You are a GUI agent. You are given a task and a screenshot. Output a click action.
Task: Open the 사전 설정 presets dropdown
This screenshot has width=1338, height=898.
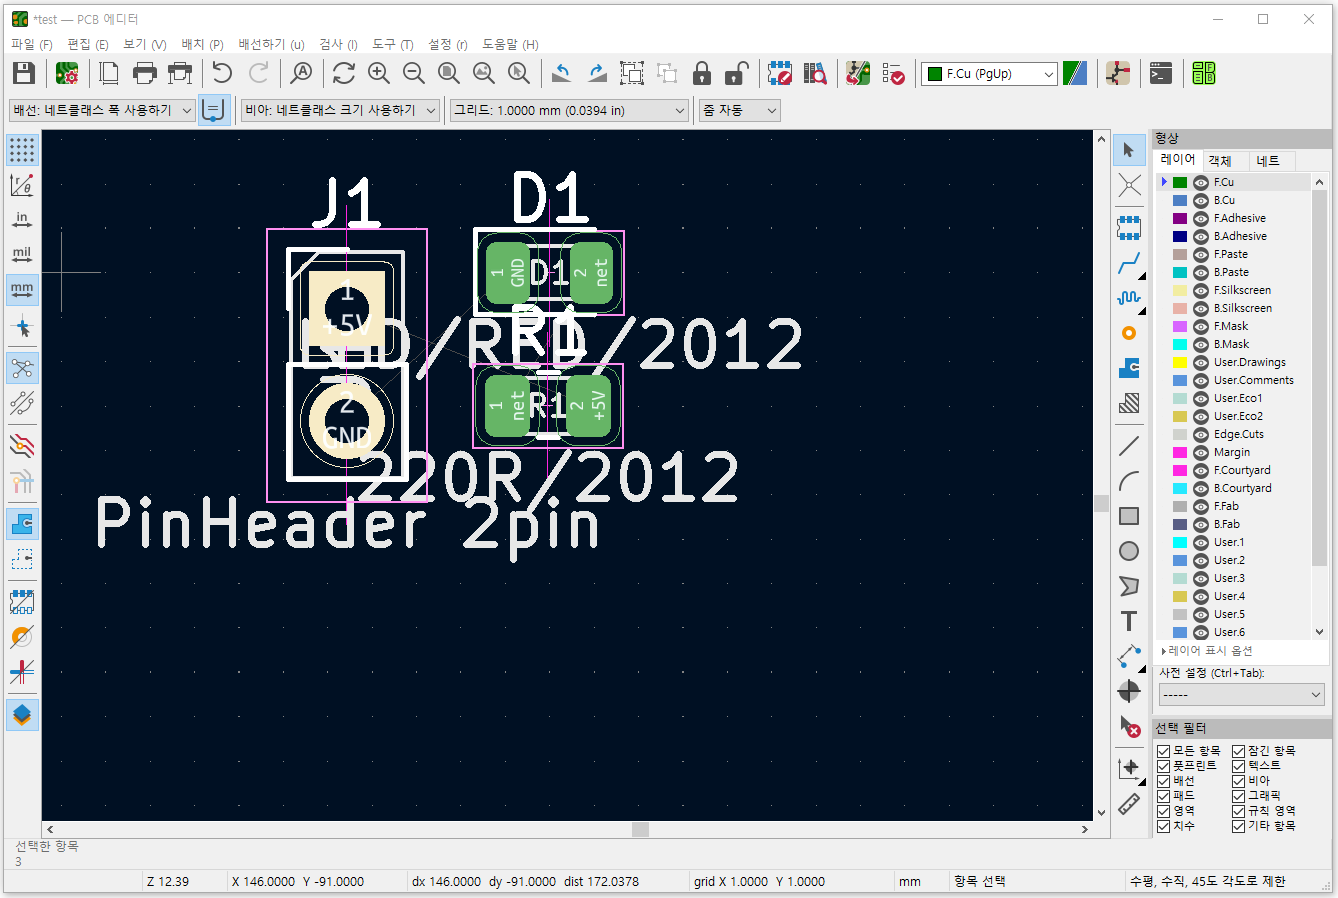coord(1242,694)
